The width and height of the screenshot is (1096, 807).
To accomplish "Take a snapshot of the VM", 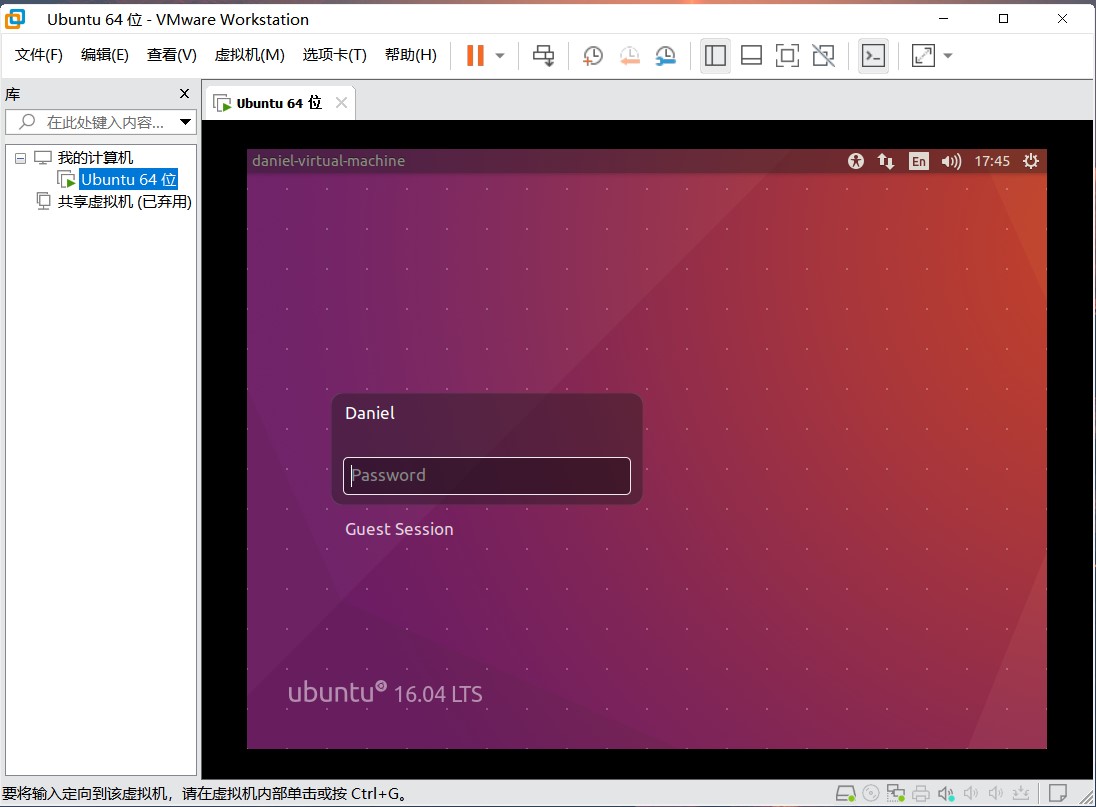I will tap(593, 55).
